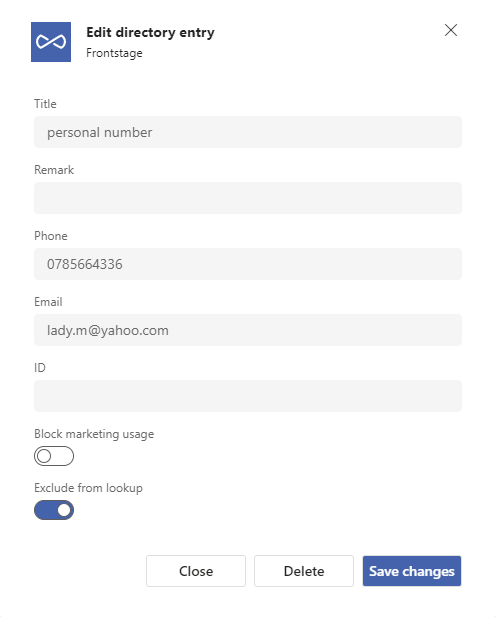Turn on Block marketing usage switch

tap(54, 456)
